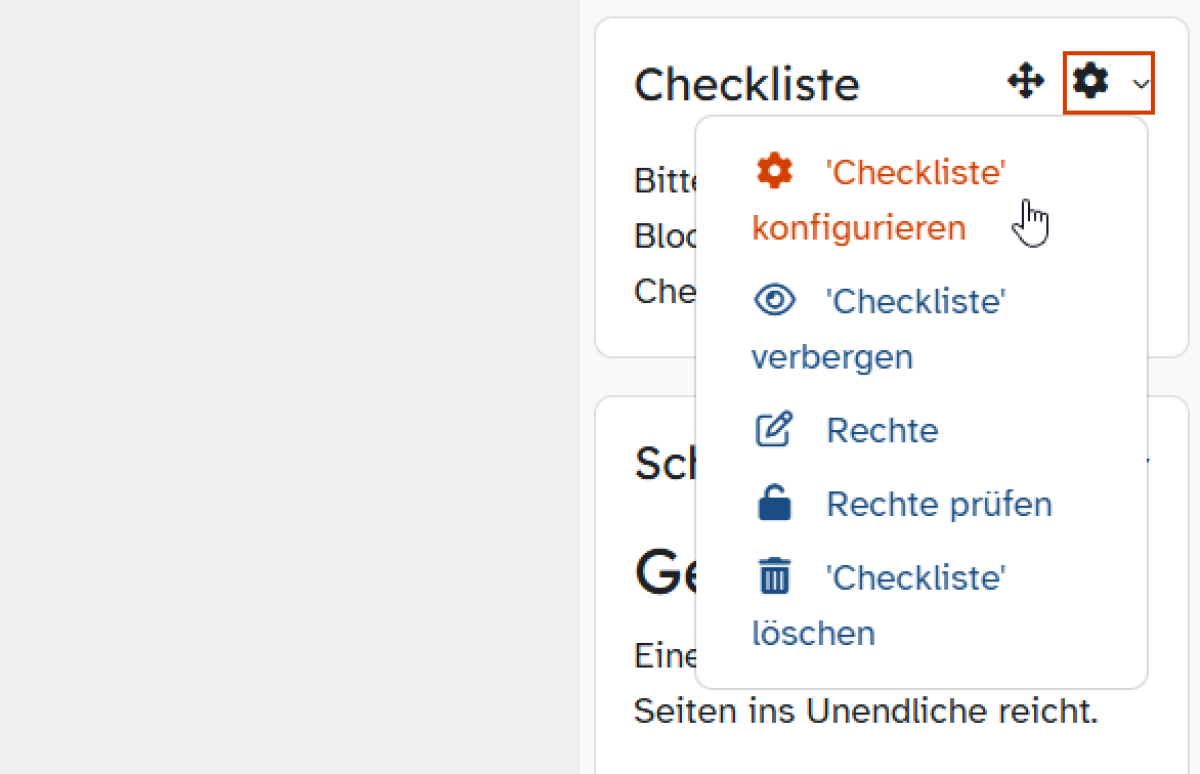This screenshot has height=774, width=1200.
Task: Click the move icon of Checkliste block
Action: 1025,81
